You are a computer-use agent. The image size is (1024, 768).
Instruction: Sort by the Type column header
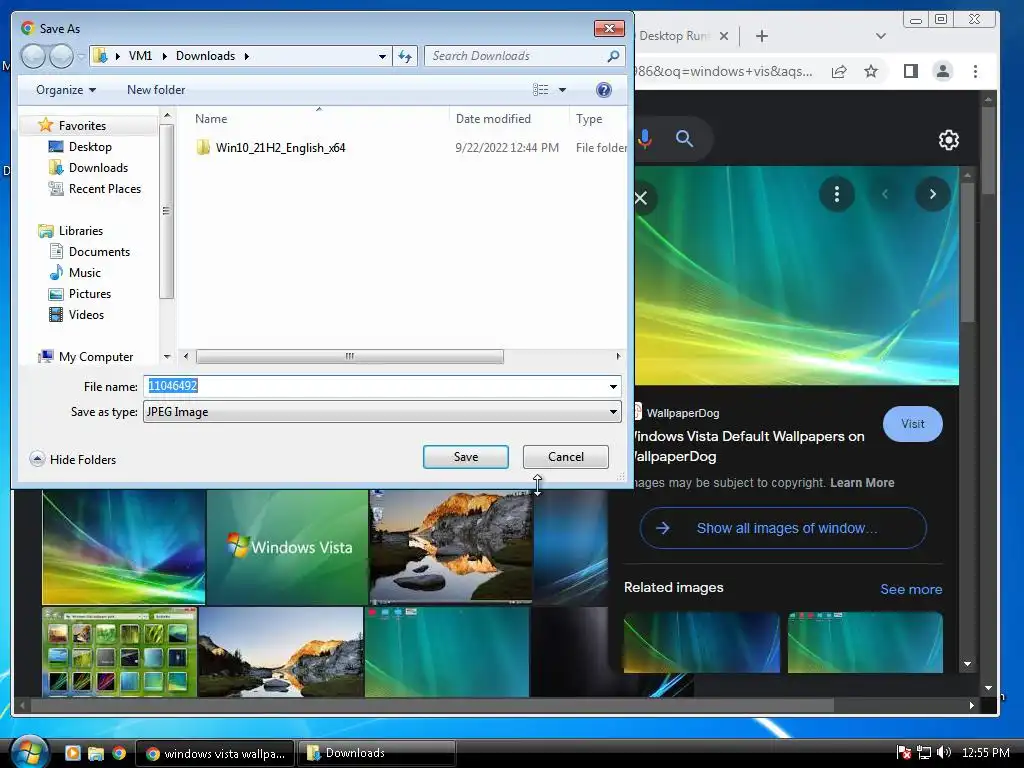[x=589, y=119]
